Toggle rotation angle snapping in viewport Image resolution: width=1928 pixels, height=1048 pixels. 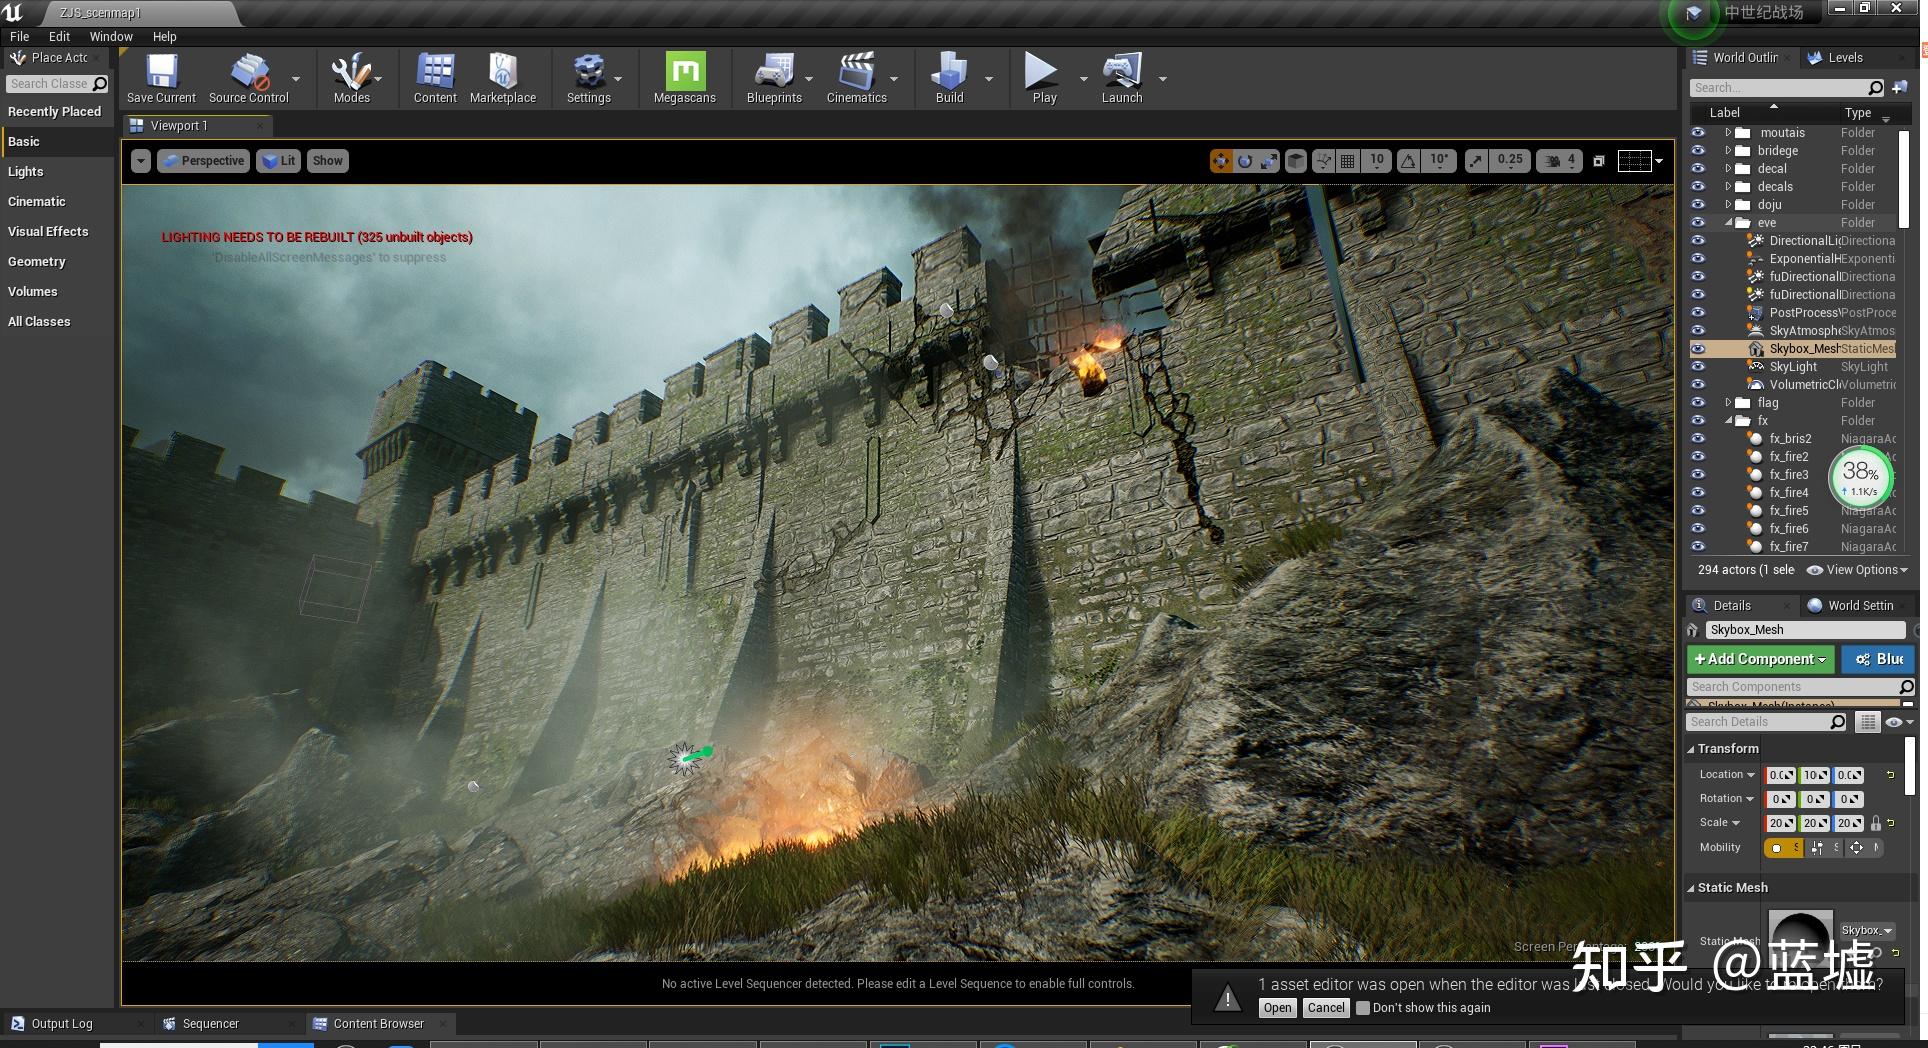(x=1408, y=161)
